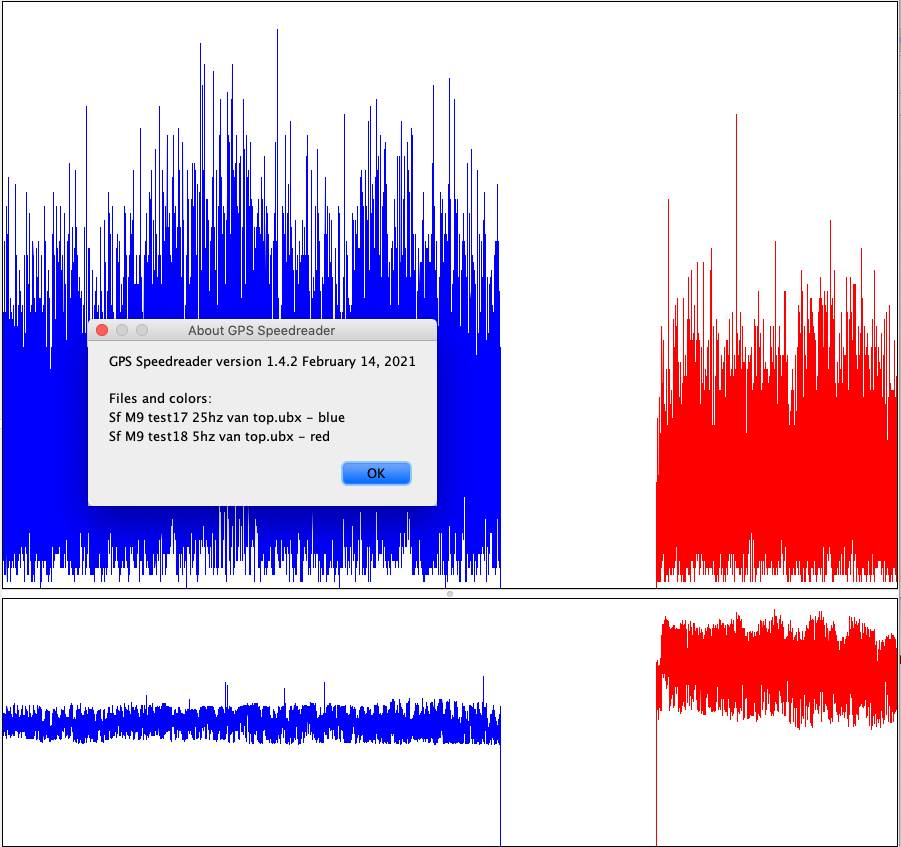Click the white gap between upper graph datasets
Screen dimensions: 901x847
coord(578,300)
